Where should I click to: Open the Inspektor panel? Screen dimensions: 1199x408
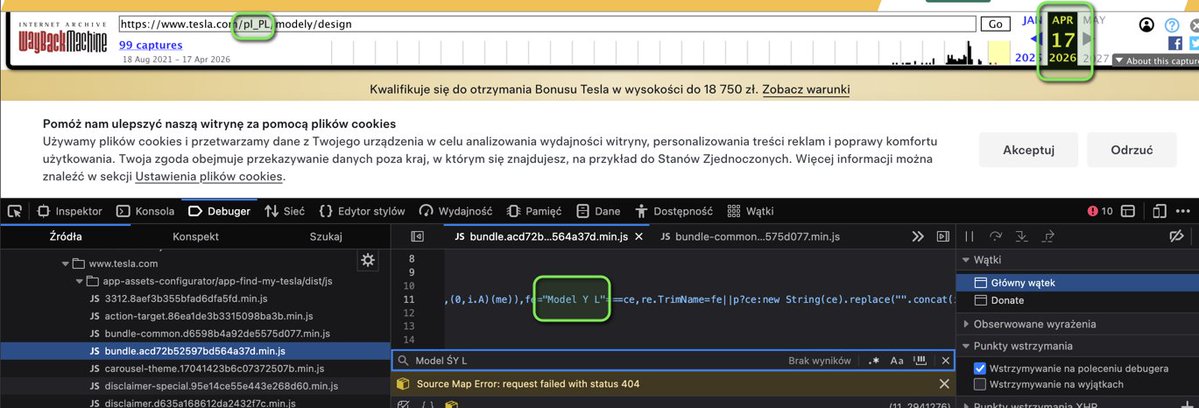(x=70, y=211)
